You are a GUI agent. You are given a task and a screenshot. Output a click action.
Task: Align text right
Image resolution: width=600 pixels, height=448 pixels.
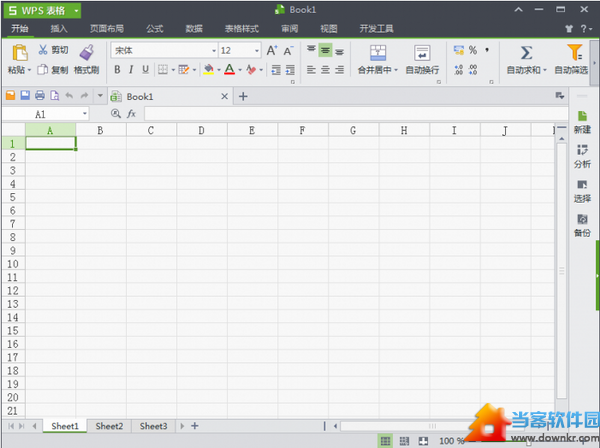tap(339, 70)
